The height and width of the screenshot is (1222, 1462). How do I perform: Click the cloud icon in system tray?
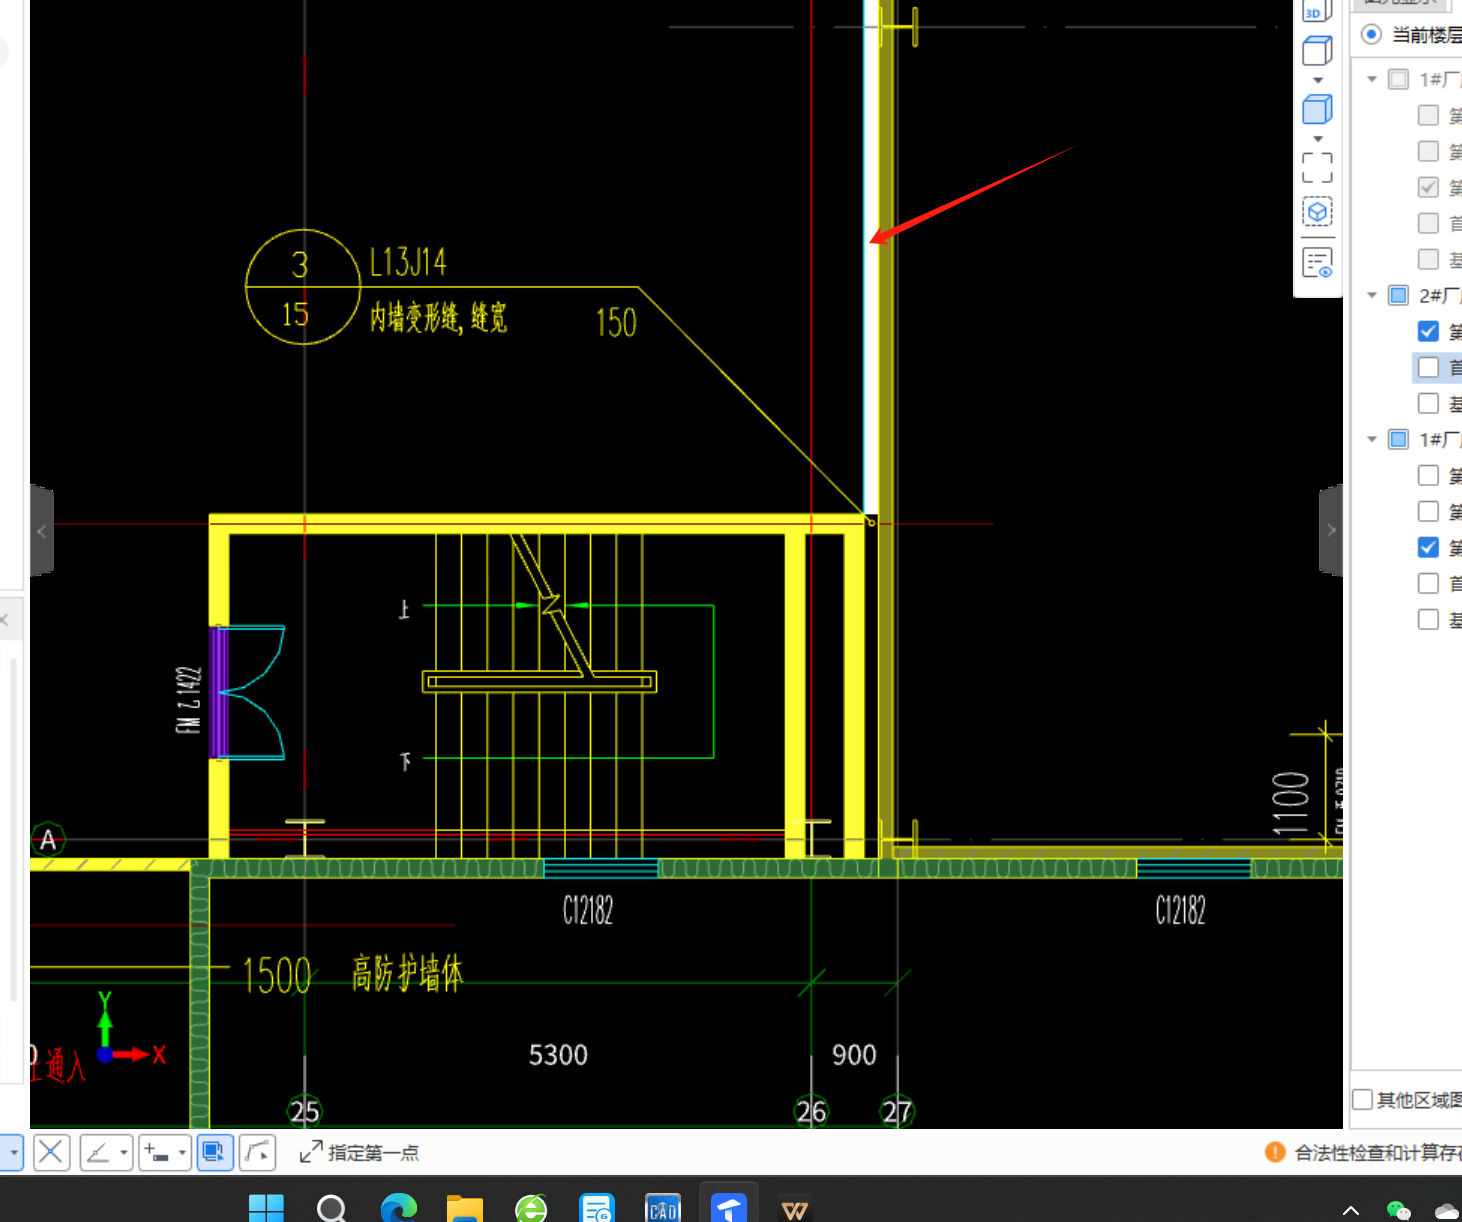pyautogui.click(x=1447, y=1210)
